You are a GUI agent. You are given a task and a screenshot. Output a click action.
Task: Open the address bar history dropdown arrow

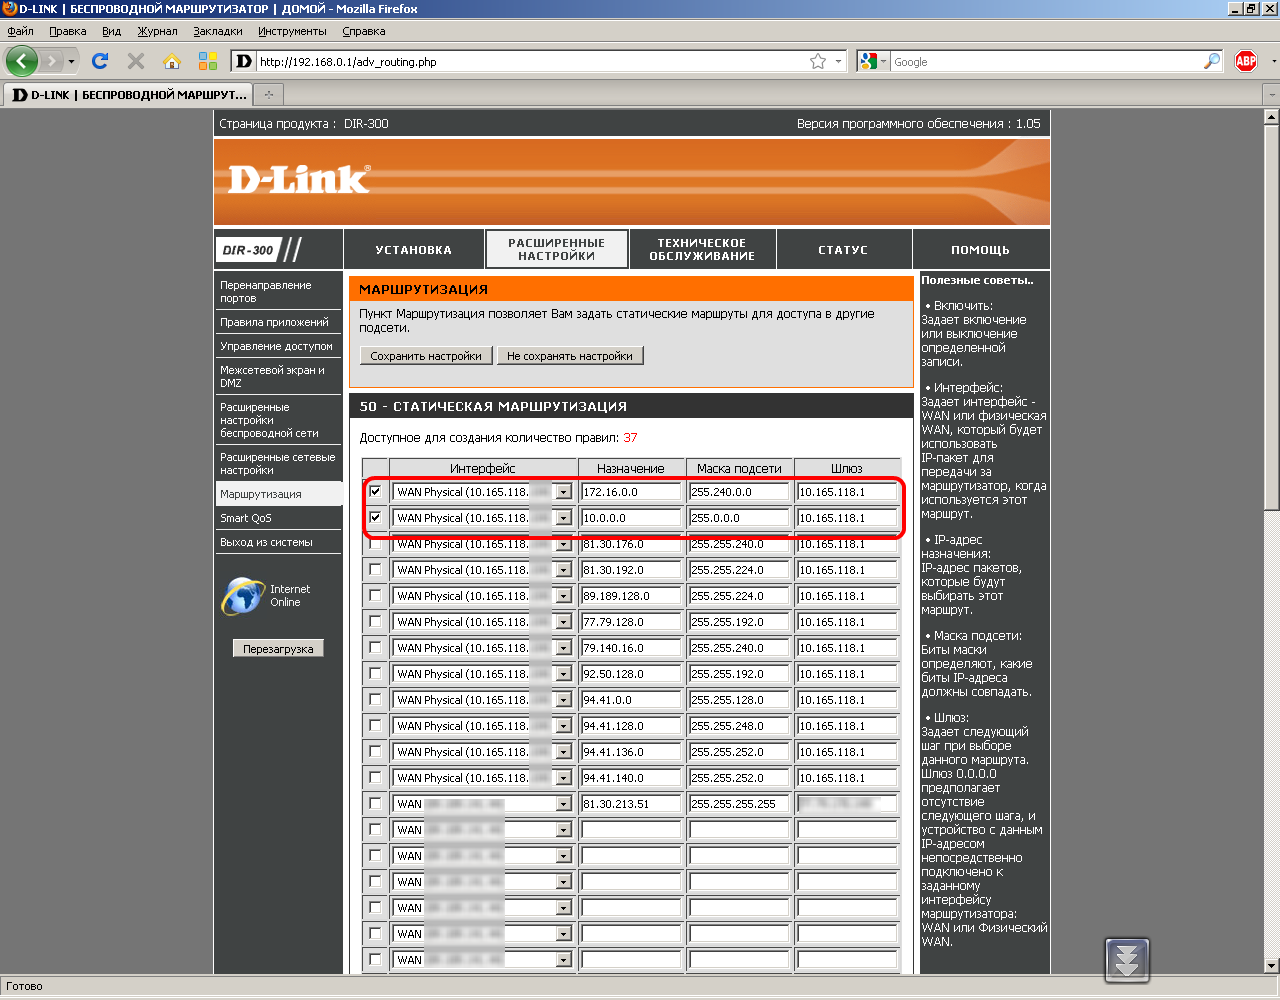838,62
